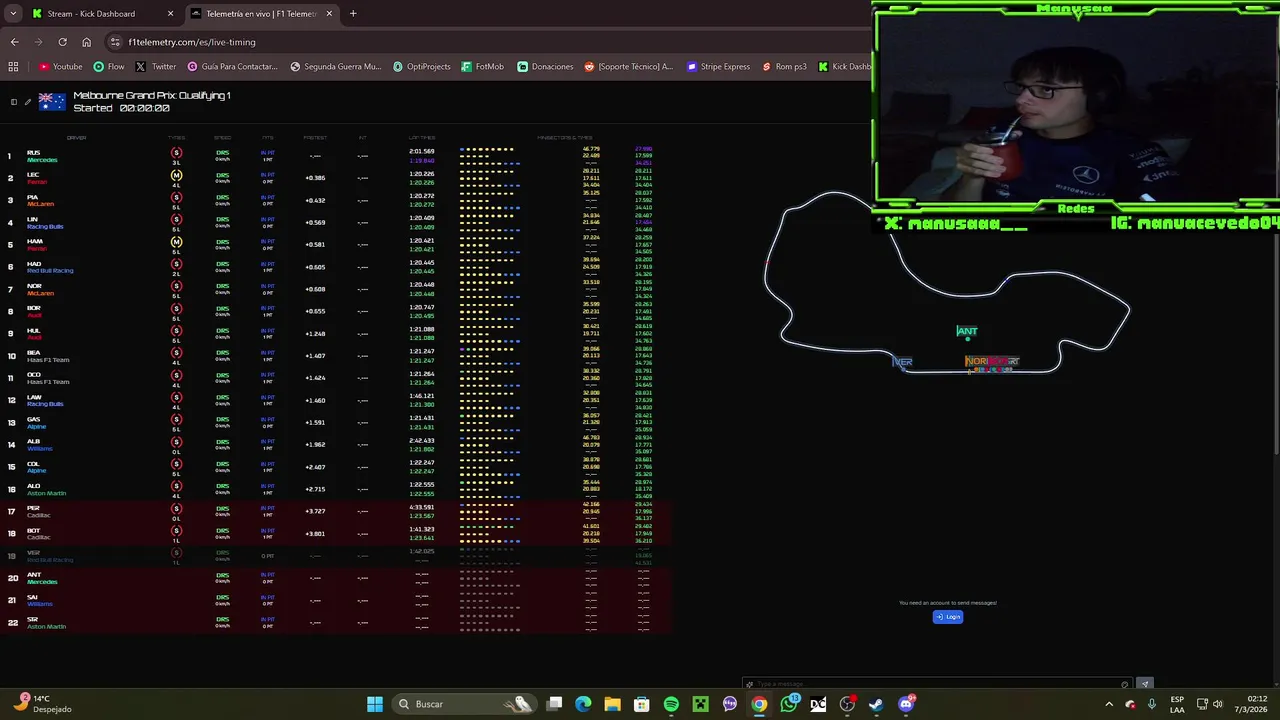The image size is (1280, 720).
Task: Select the Telemetría en vivo tab
Action: click(x=262, y=14)
